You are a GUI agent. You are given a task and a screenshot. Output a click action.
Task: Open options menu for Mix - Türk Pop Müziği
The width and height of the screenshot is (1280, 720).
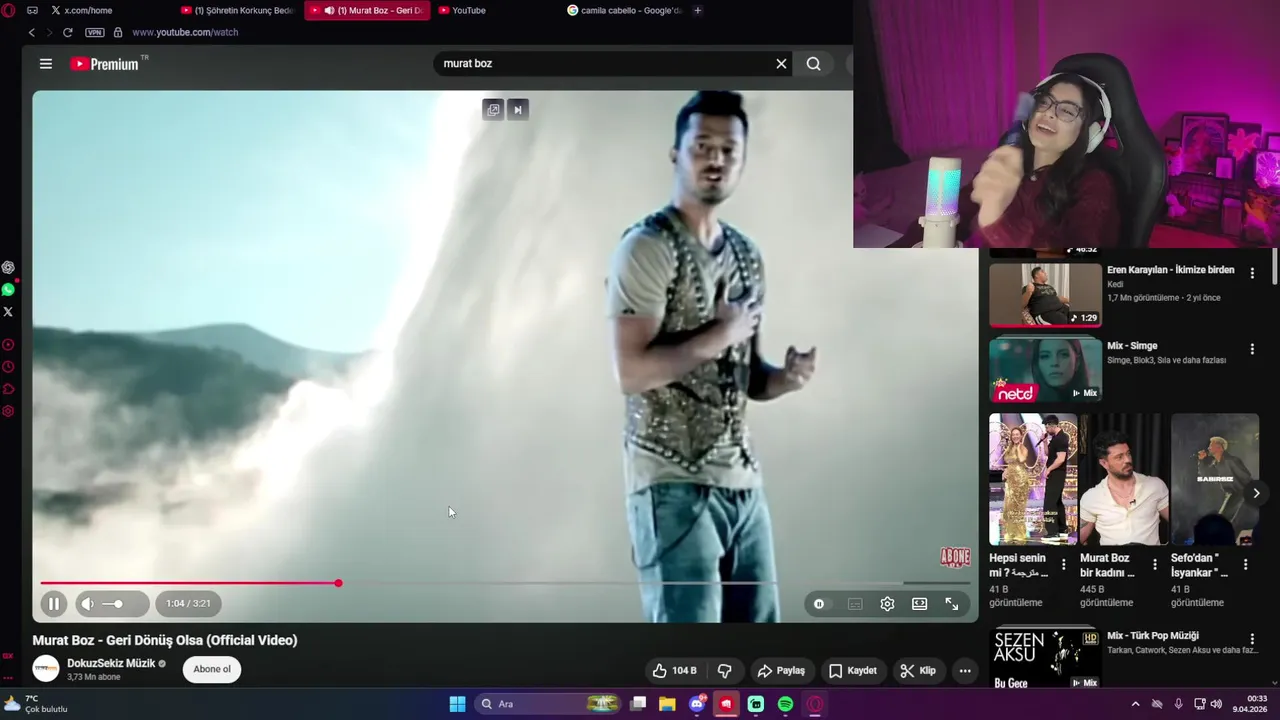1252,639
